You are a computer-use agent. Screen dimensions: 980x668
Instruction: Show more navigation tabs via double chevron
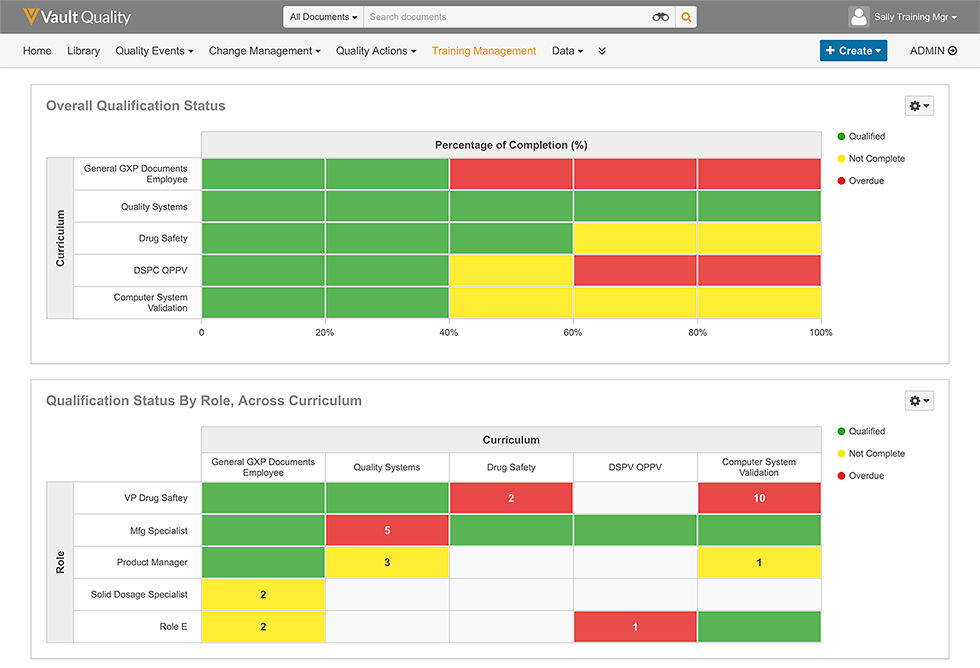[x=602, y=51]
